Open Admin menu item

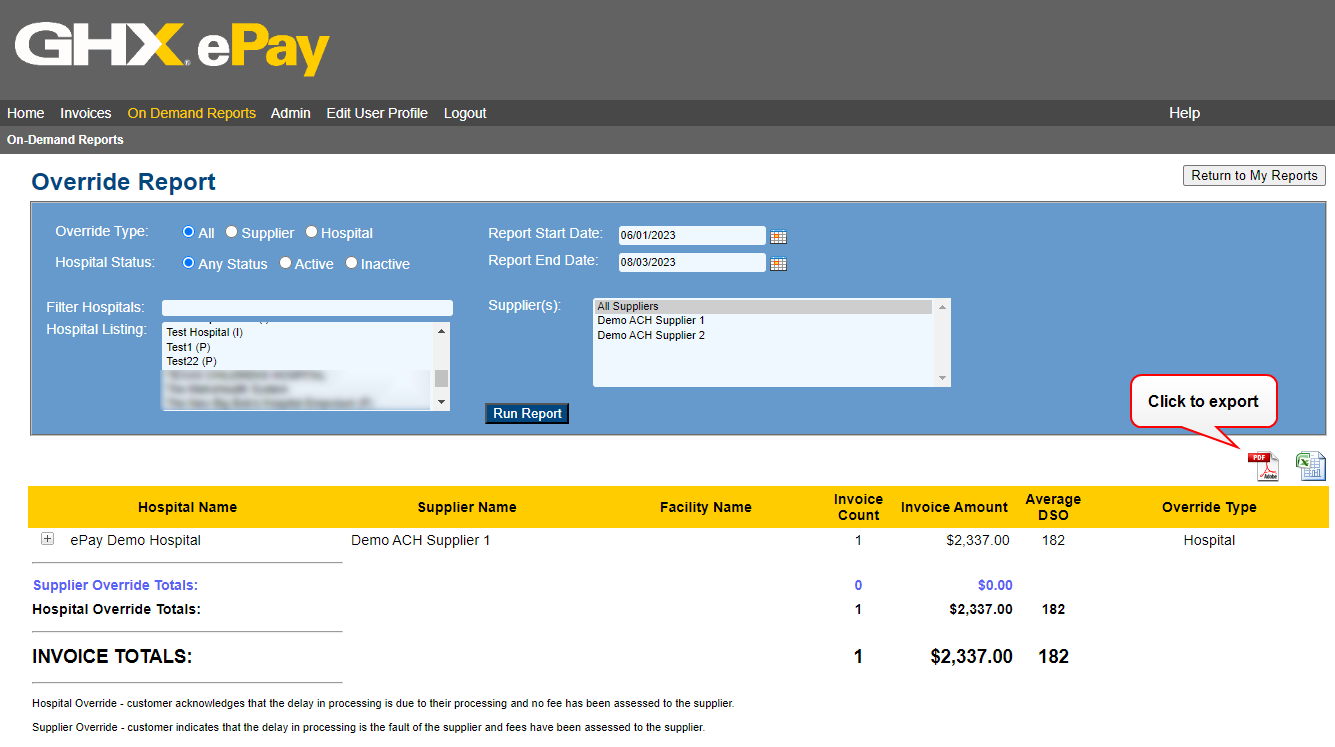(x=291, y=113)
